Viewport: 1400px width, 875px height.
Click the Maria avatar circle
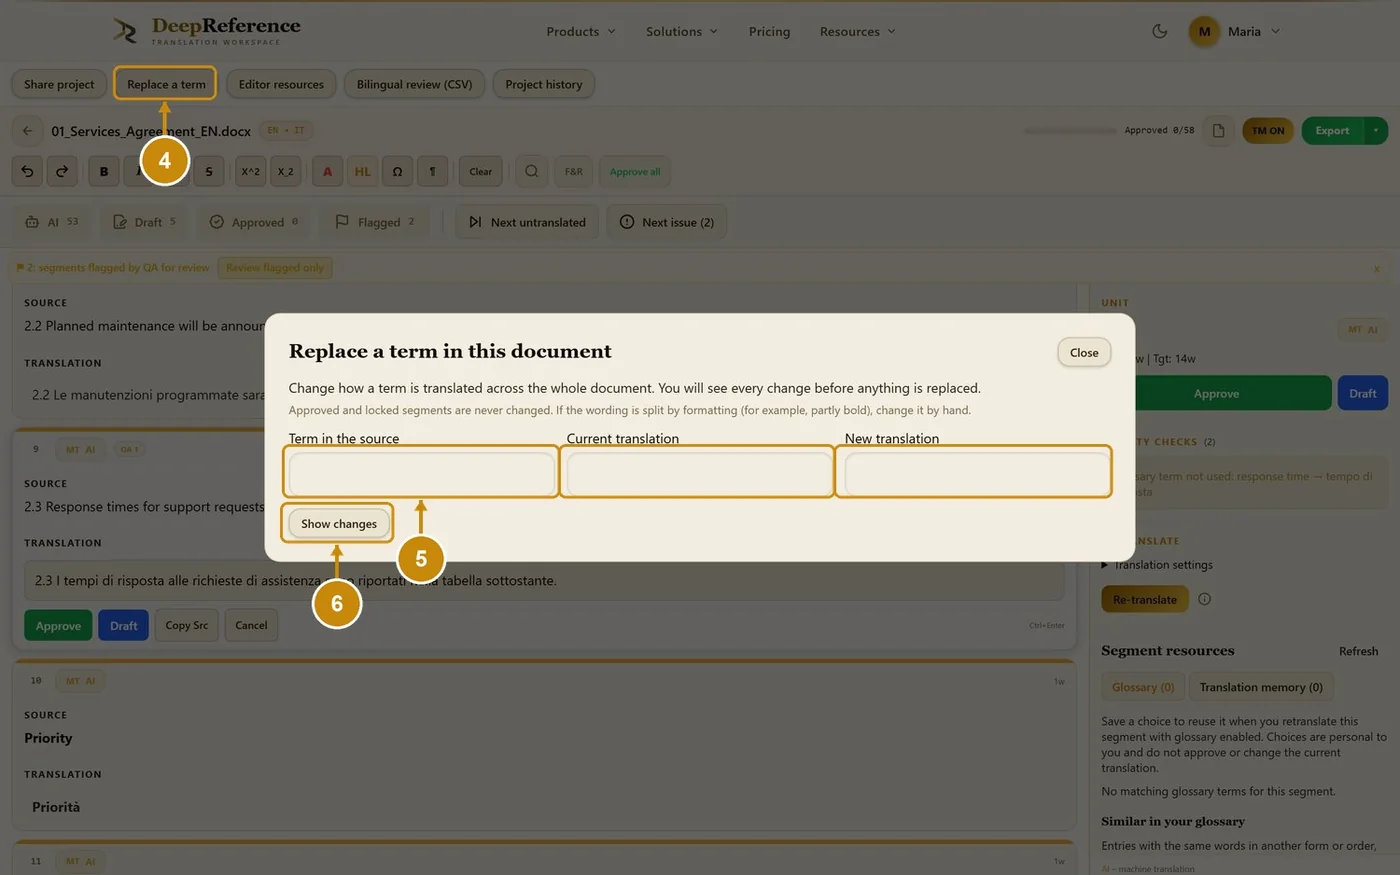click(x=1204, y=31)
